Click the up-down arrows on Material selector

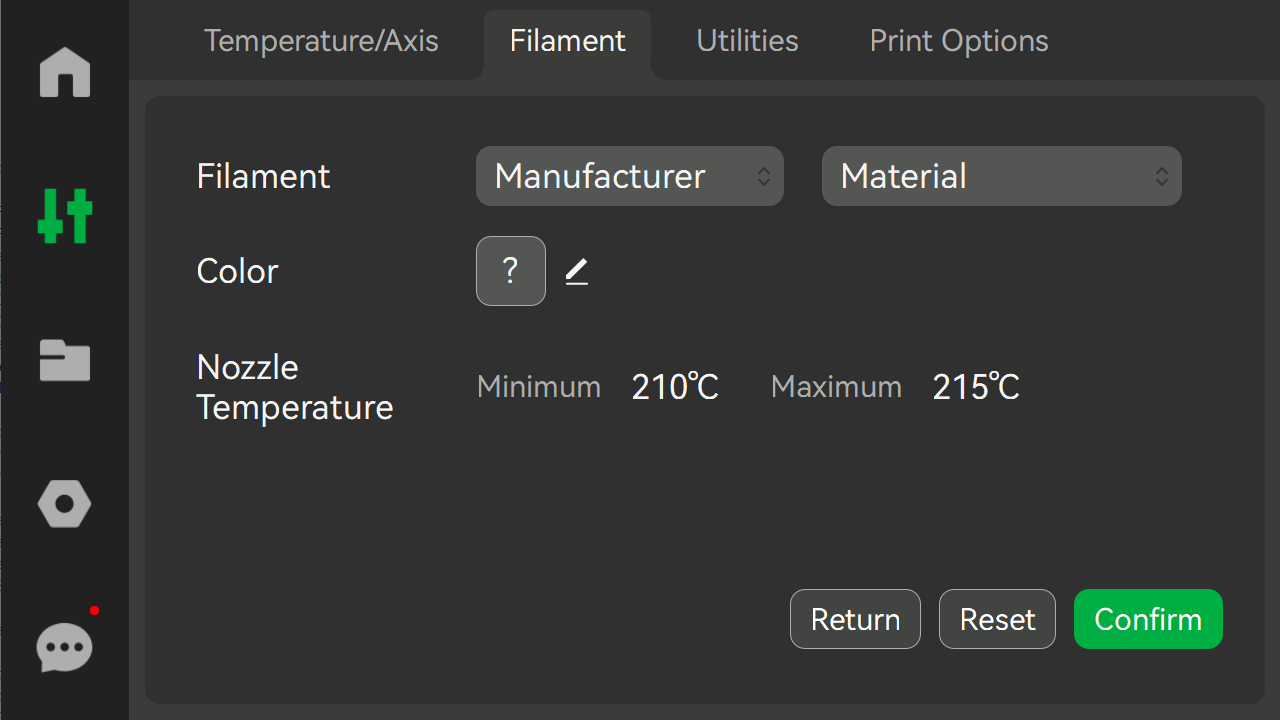(1162, 176)
